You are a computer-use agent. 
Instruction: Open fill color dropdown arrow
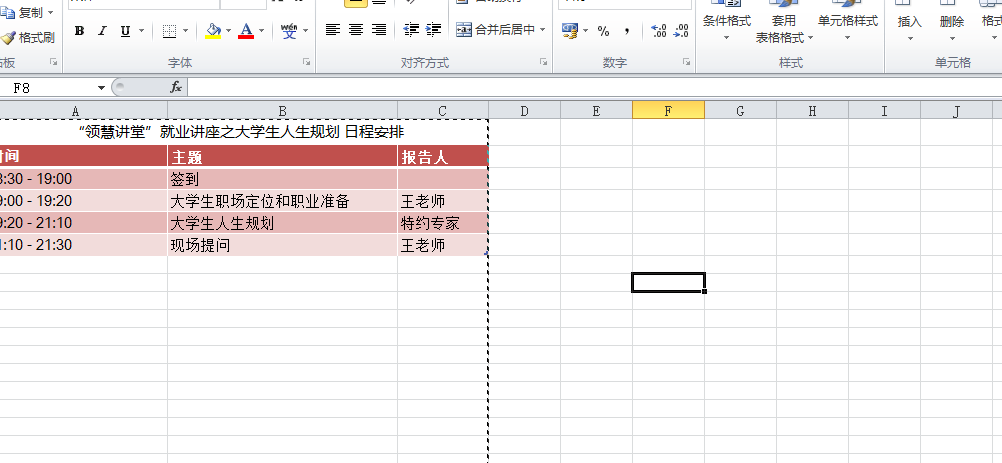[x=229, y=31]
